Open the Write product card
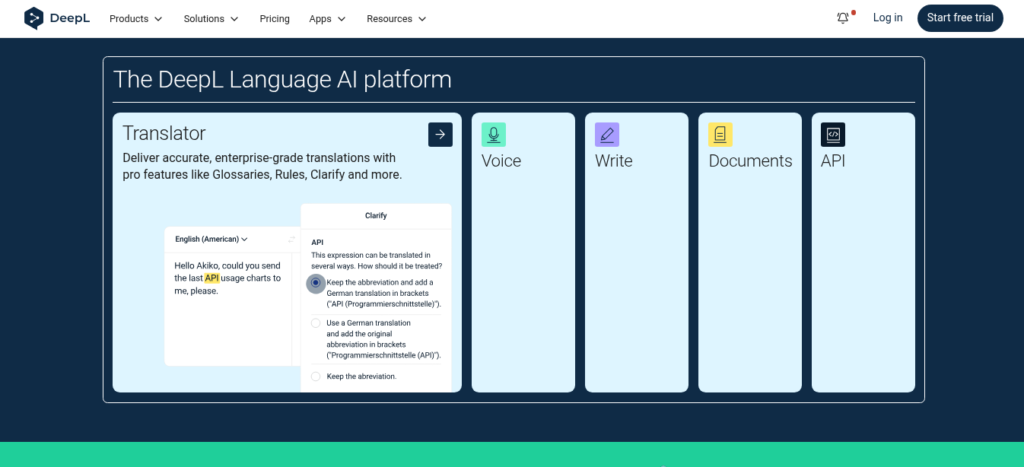Image resolution: width=1024 pixels, height=467 pixels. (x=637, y=253)
